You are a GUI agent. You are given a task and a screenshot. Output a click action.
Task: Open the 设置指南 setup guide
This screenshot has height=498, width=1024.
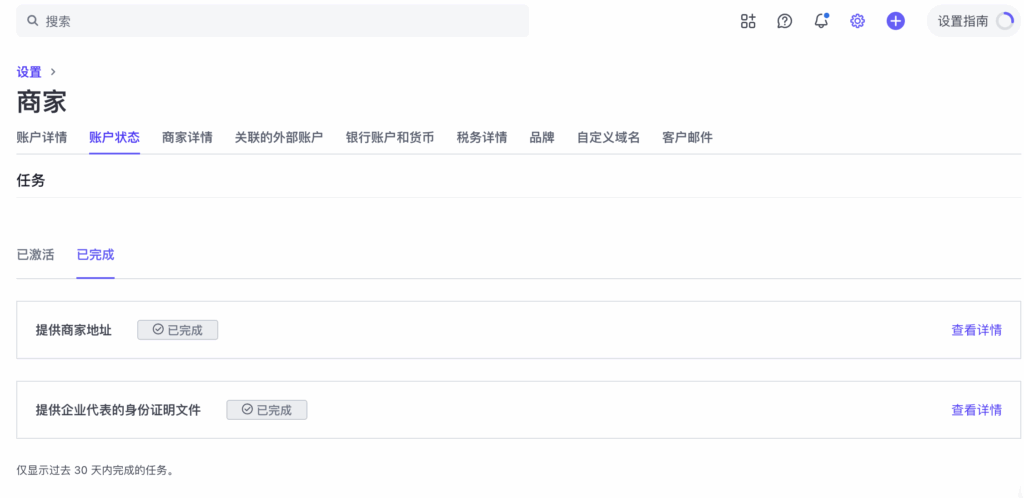[962, 21]
